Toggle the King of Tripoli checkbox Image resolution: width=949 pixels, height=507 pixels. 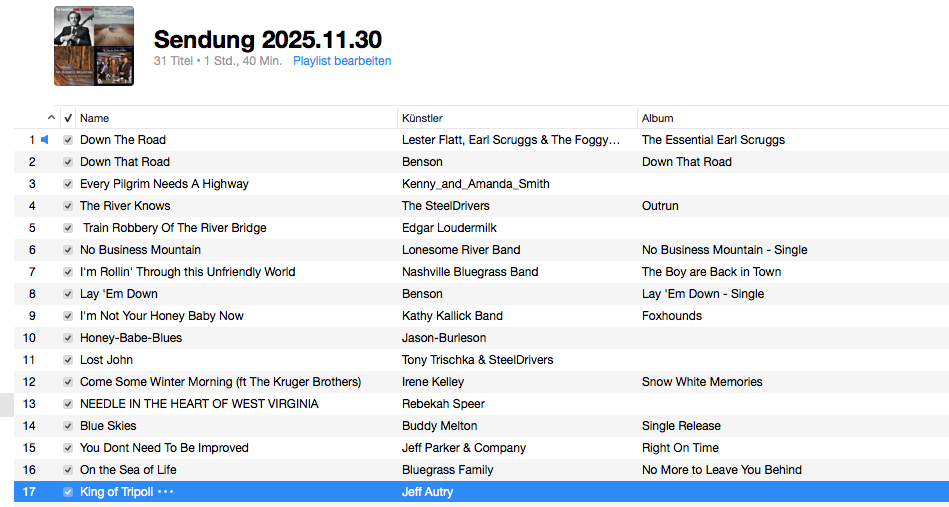(x=68, y=492)
